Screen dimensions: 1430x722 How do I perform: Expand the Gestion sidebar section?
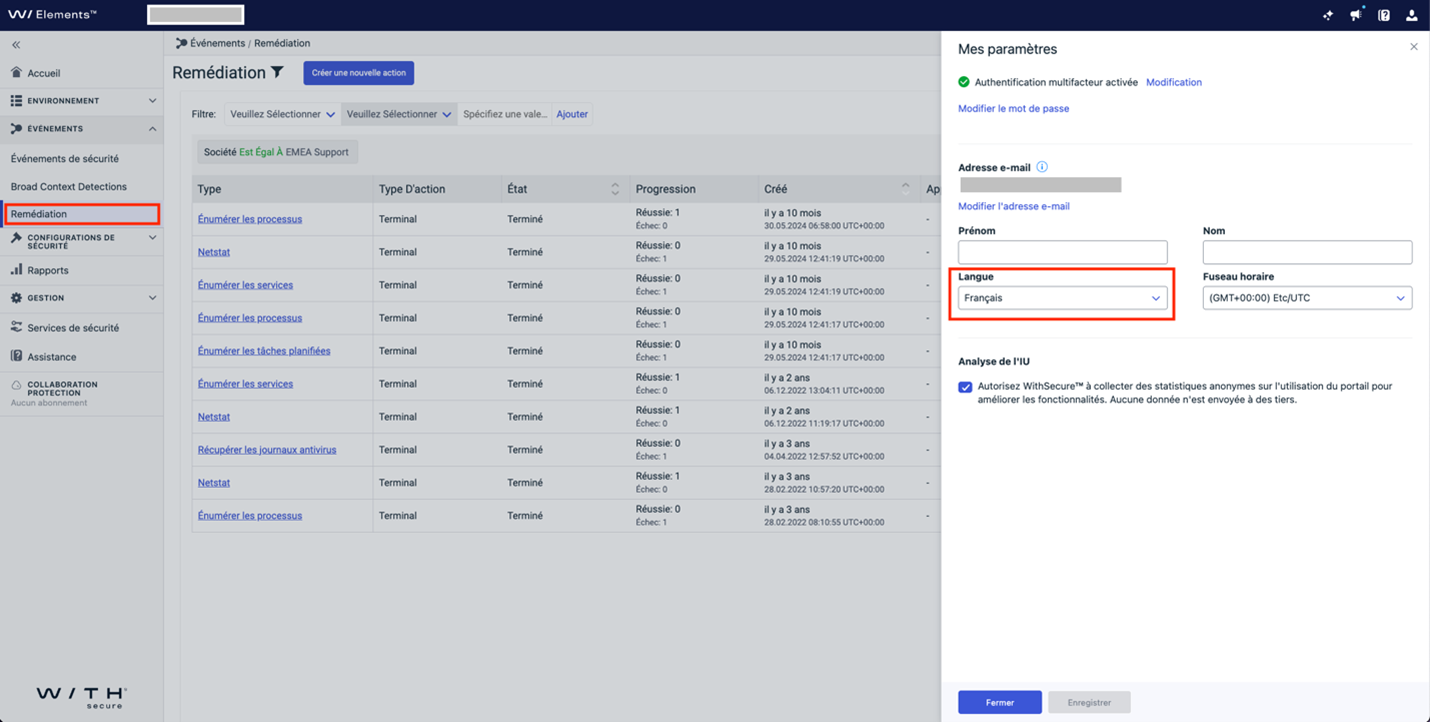coord(82,298)
